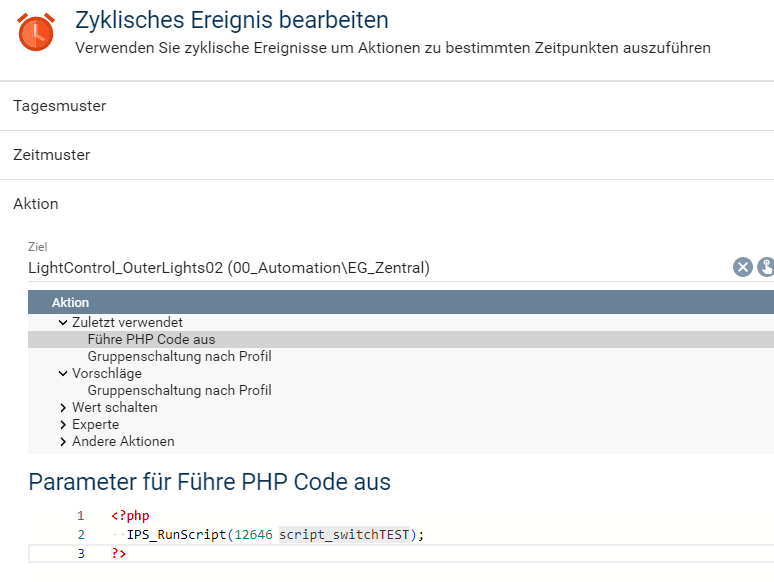Open object selection via hand pointer icon
Screen dimensions: 774x582
tap(766, 268)
